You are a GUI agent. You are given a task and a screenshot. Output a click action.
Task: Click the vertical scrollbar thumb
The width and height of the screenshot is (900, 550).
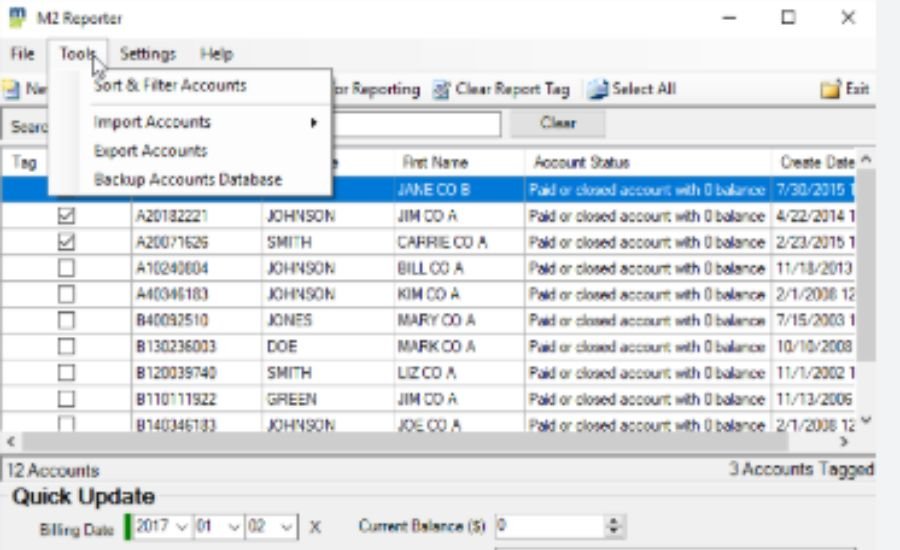point(866,264)
